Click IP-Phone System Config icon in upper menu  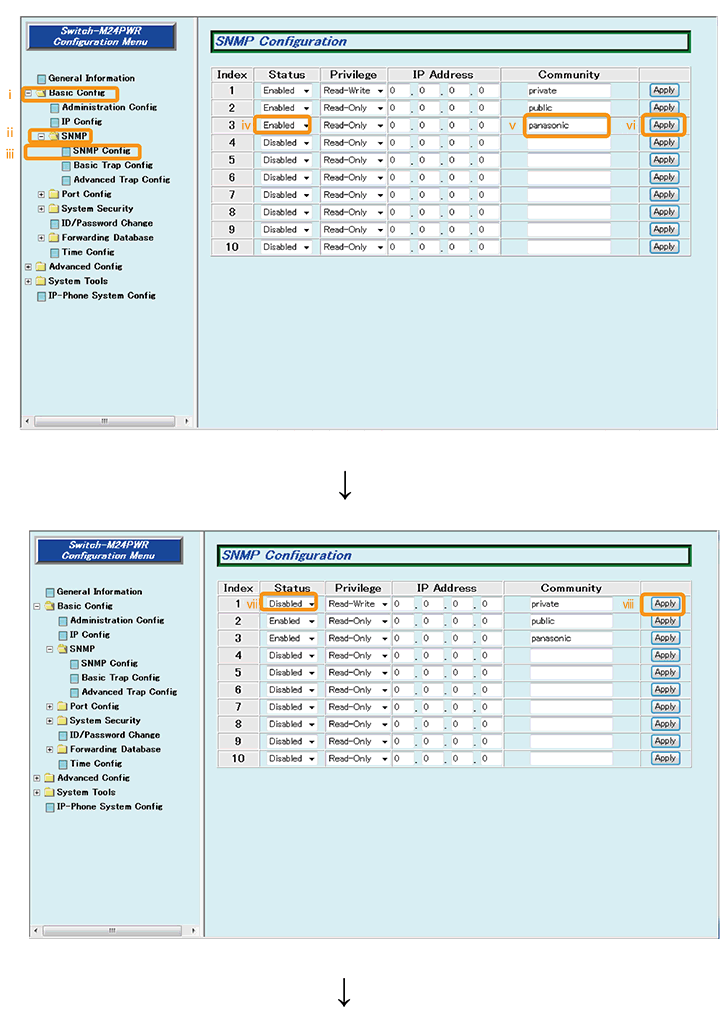[41, 296]
